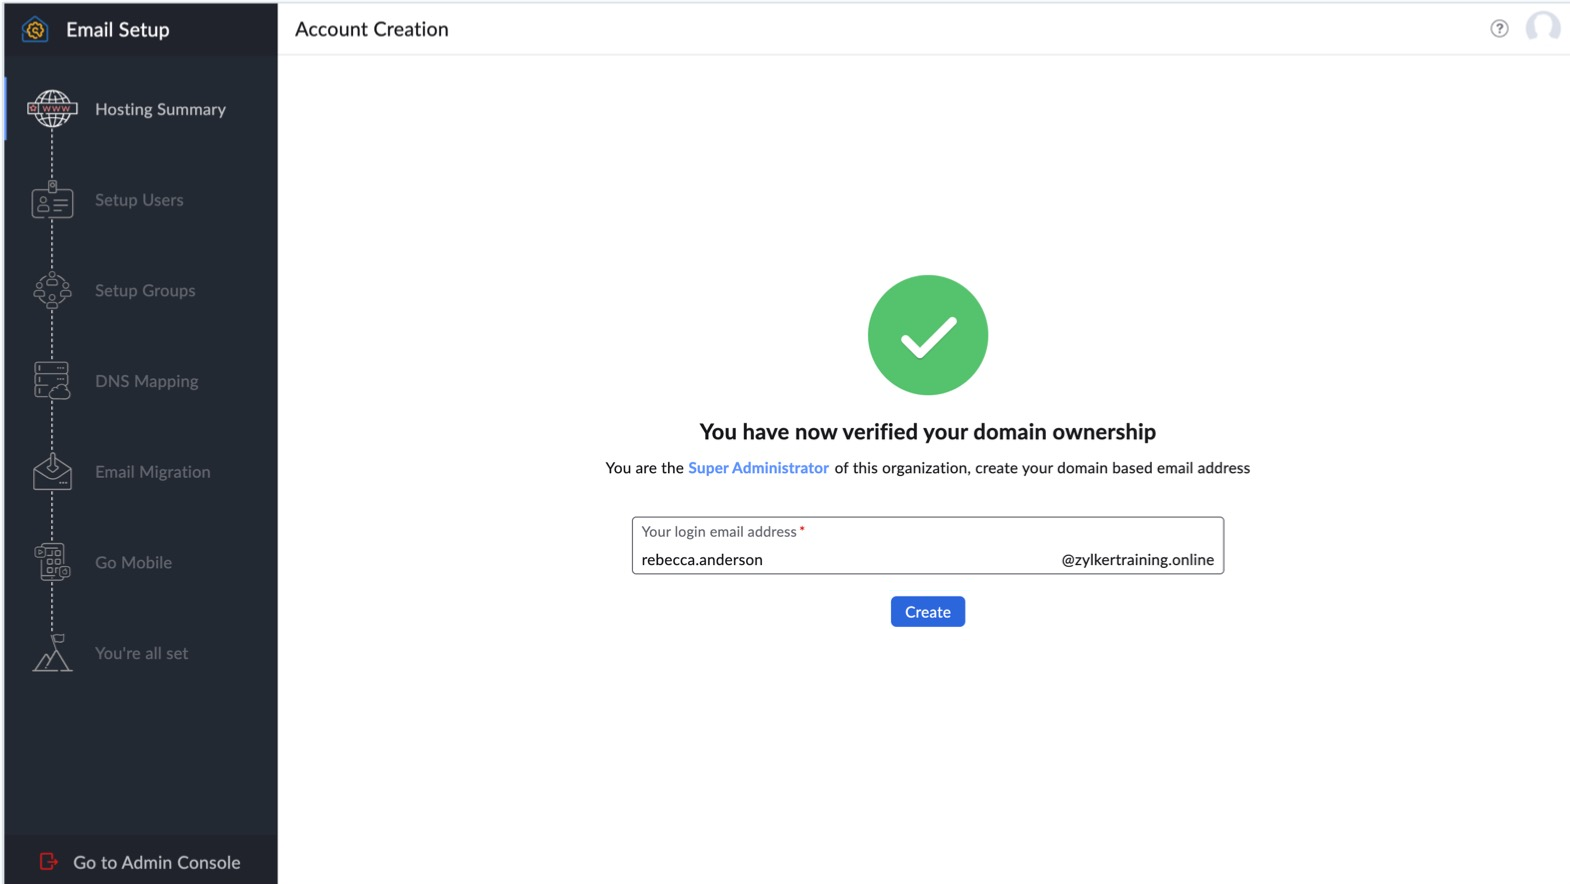
Task: Open the Super Administrator link
Action: pos(757,467)
